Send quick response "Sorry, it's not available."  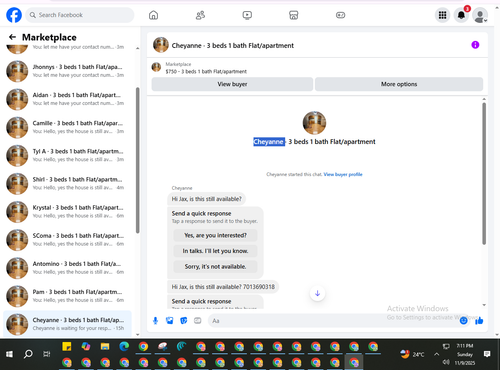click(215, 267)
